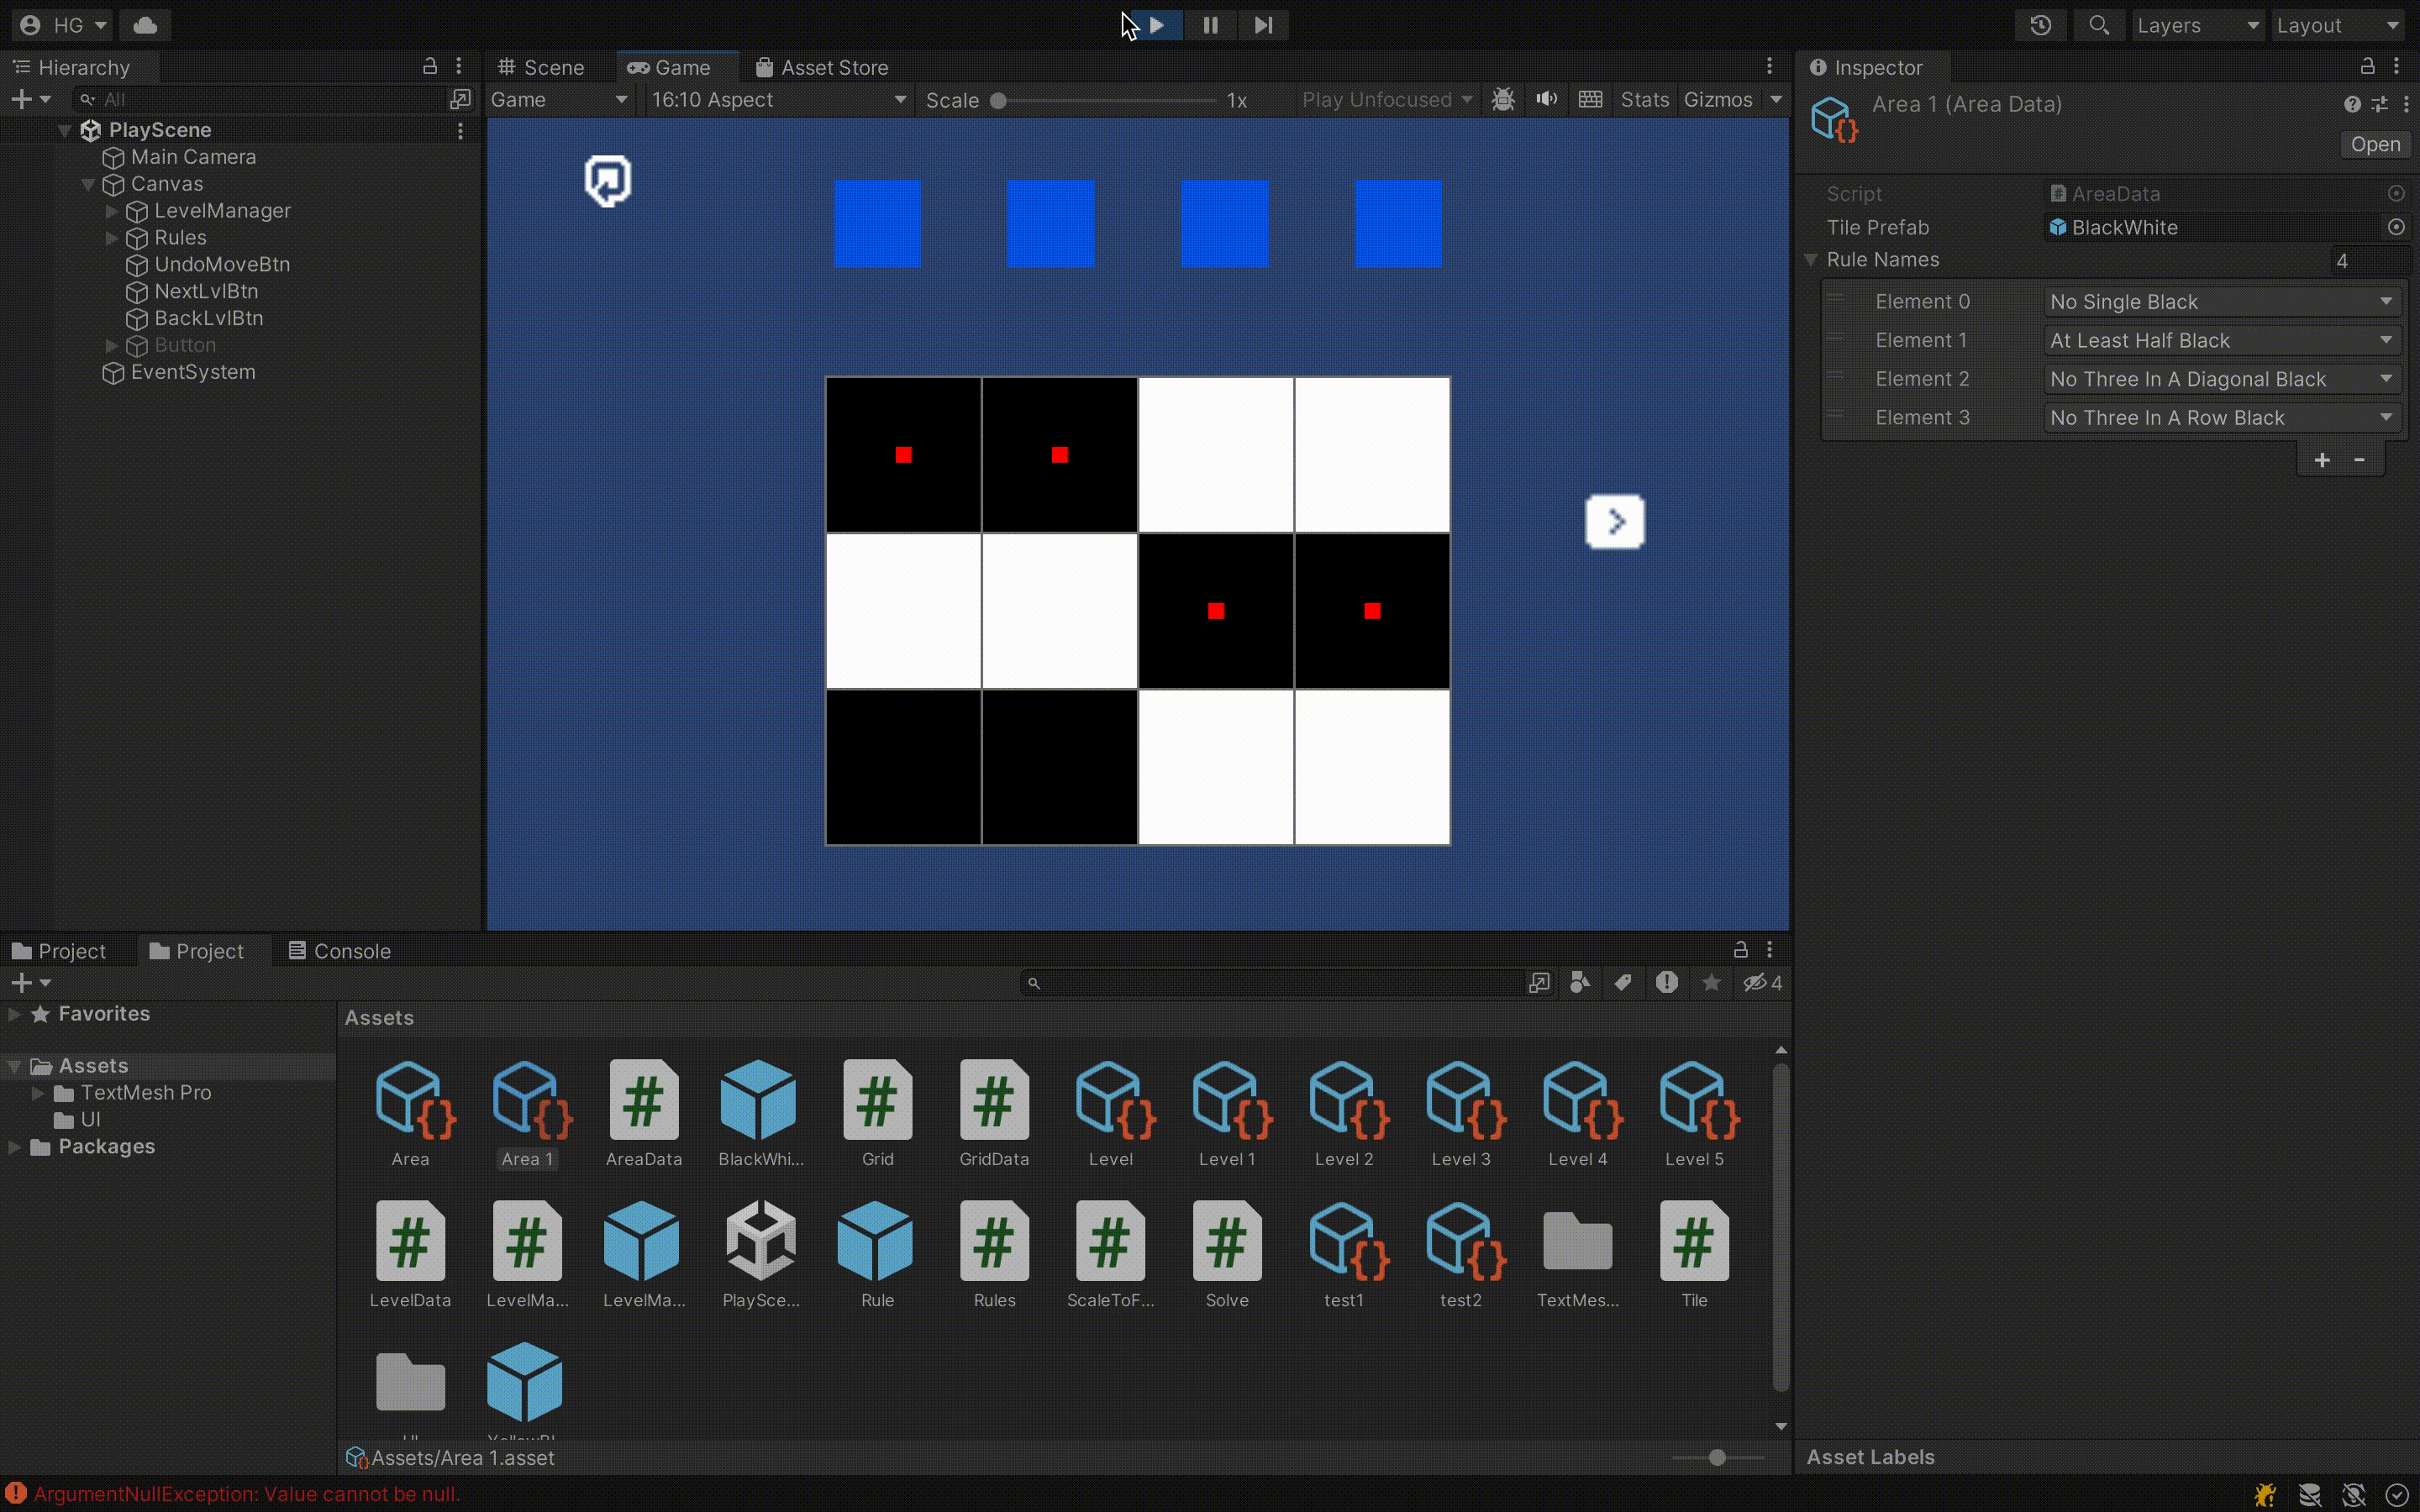This screenshot has height=1512, width=2420.
Task: Open the Layers dropdown
Action: tap(2196, 25)
